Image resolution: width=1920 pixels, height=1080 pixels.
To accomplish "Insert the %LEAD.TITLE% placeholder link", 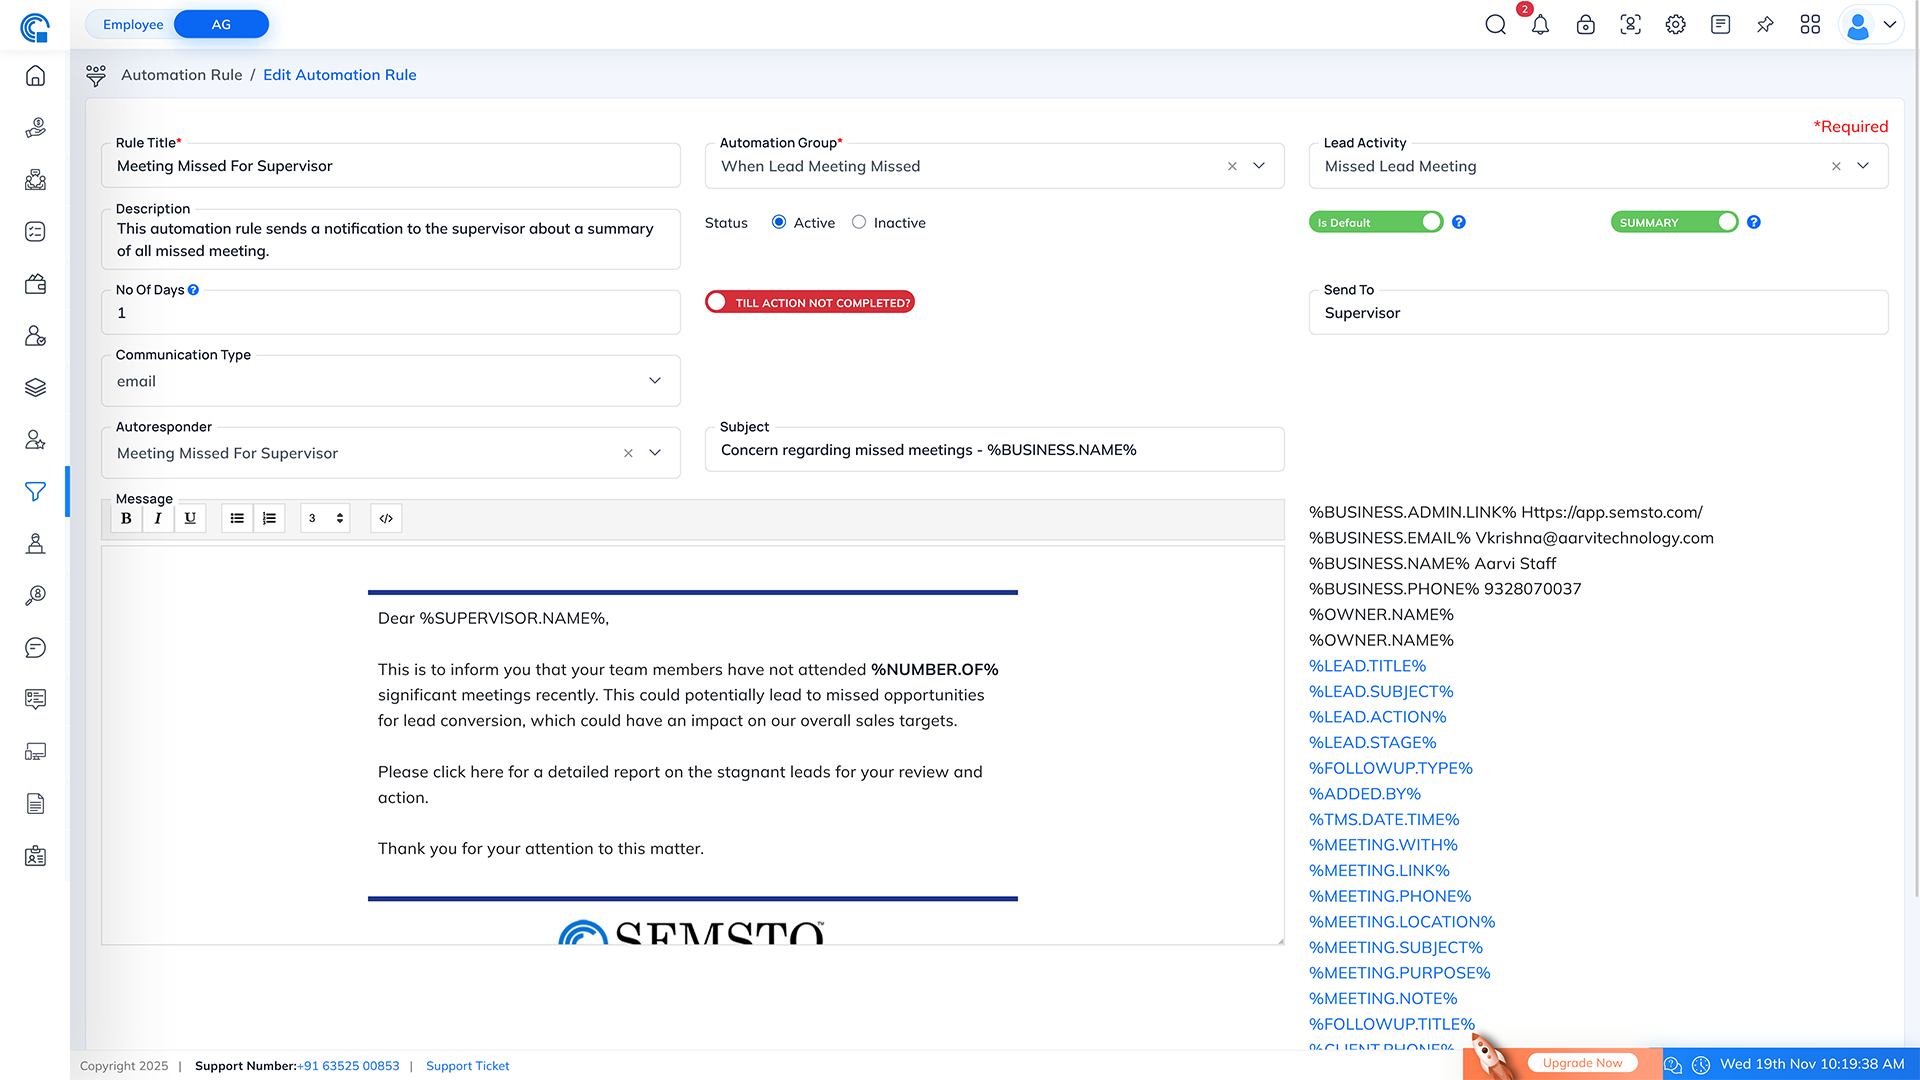I will pos(1367,666).
